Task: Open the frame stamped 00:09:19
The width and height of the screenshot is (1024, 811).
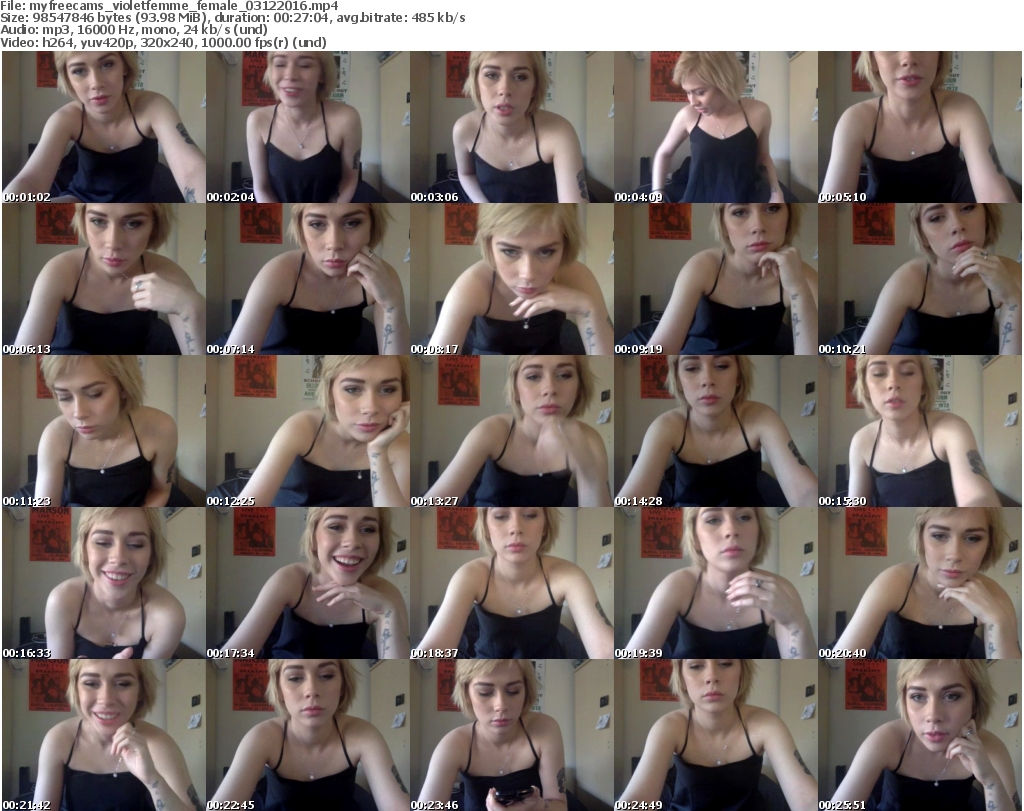Action: coord(716,279)
